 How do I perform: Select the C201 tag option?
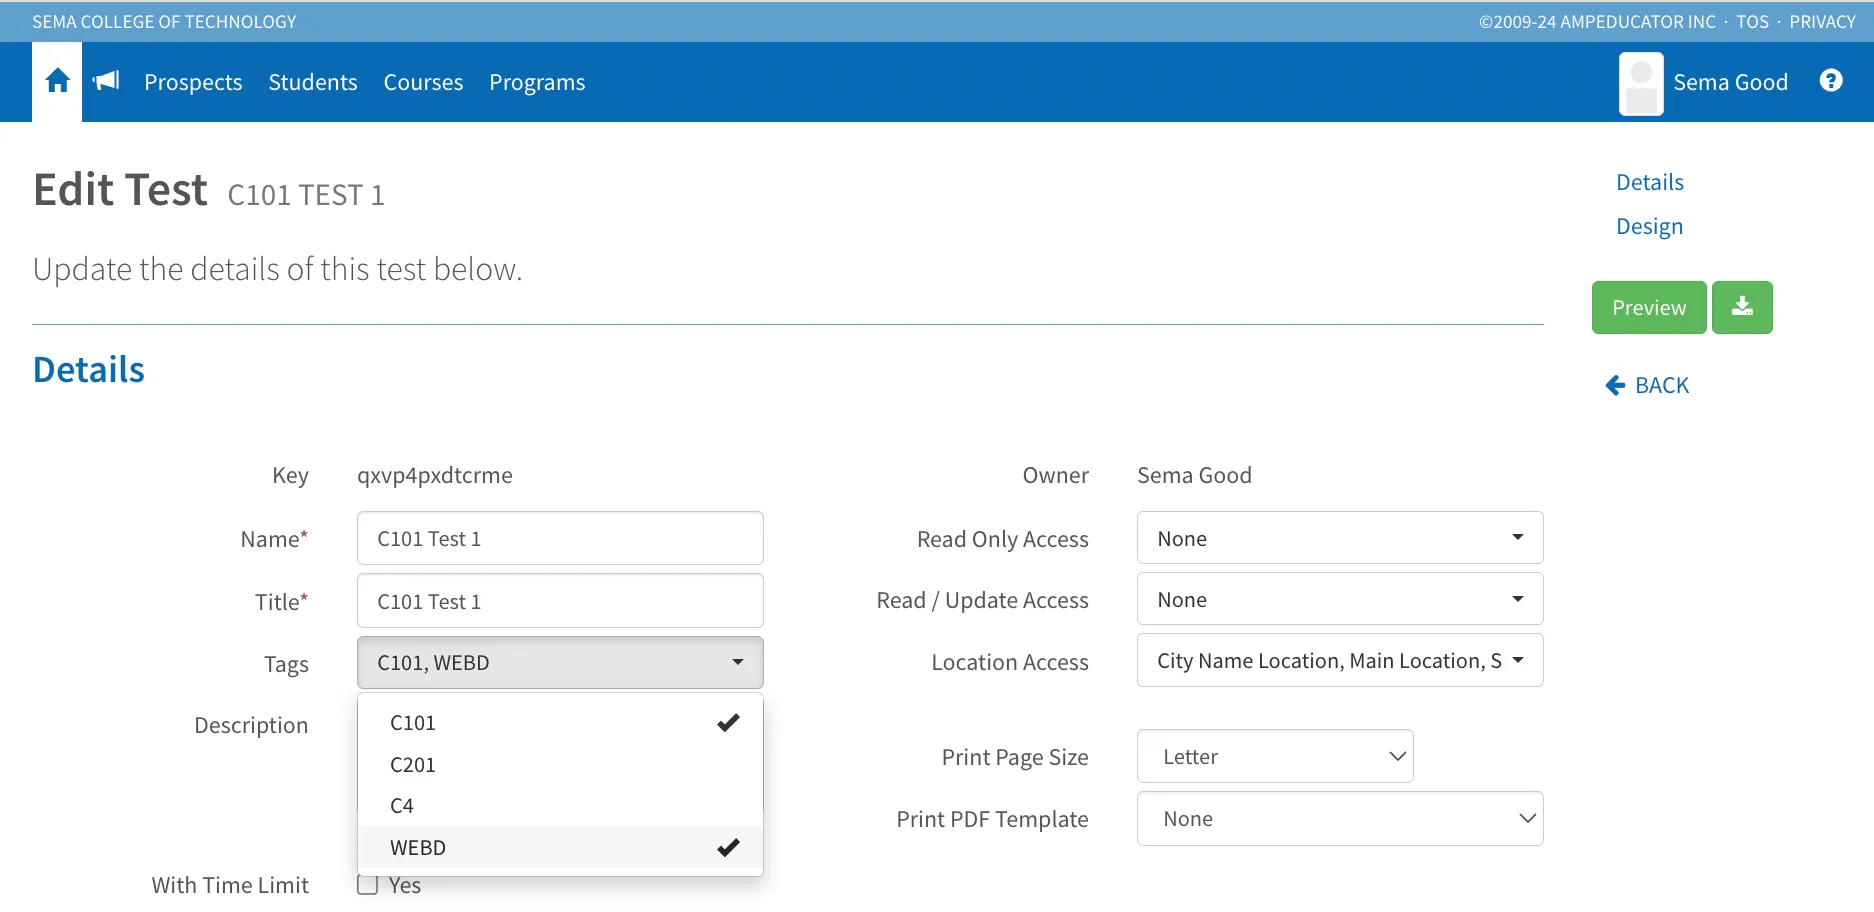point(560,765)
